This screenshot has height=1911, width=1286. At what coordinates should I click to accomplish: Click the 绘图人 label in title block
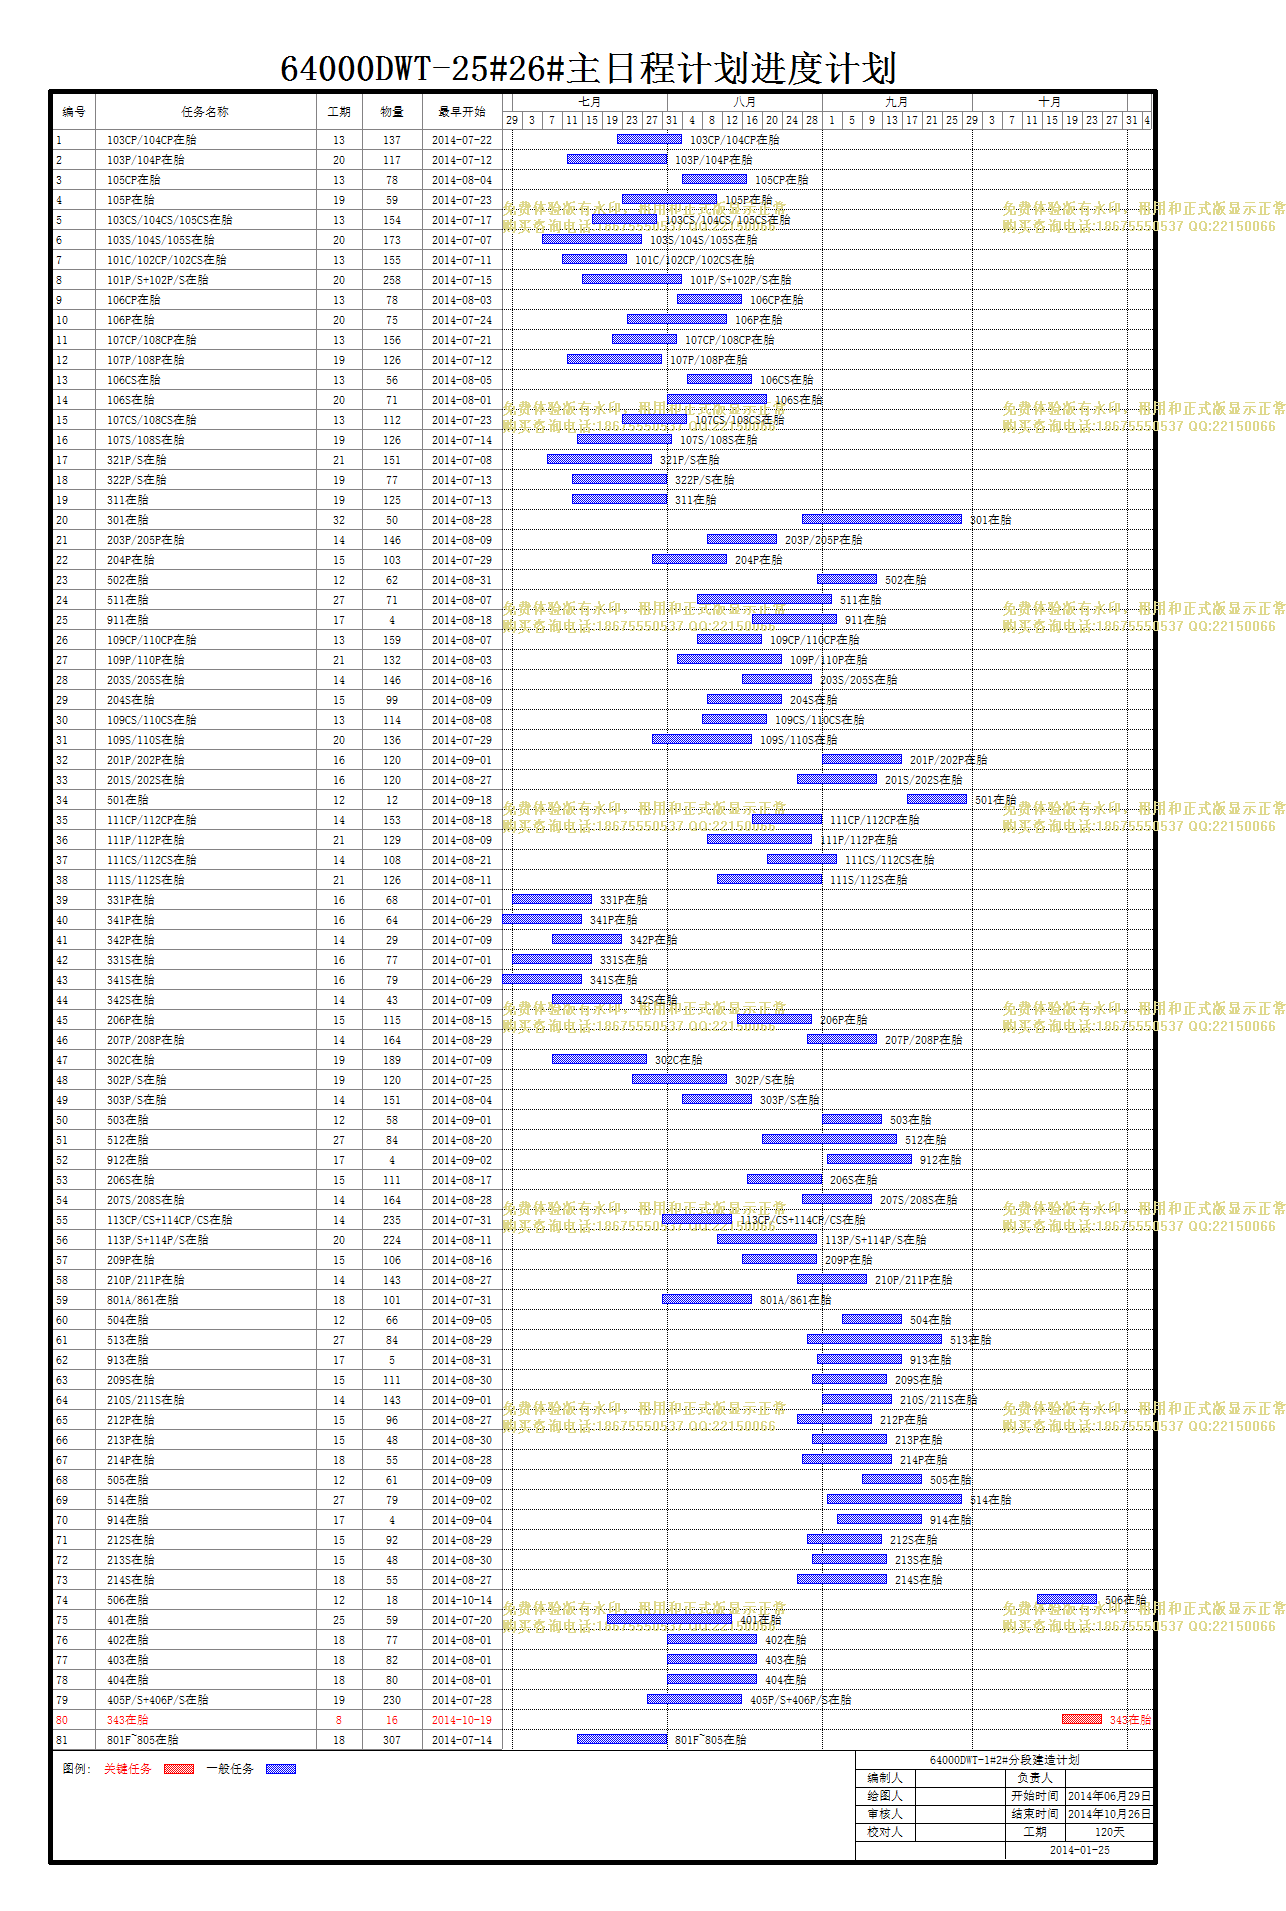885,1796
